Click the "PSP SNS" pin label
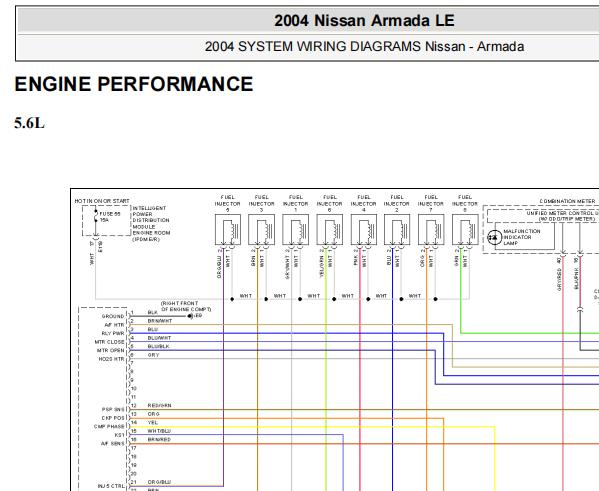599x491 pixels. click(113, 410)
